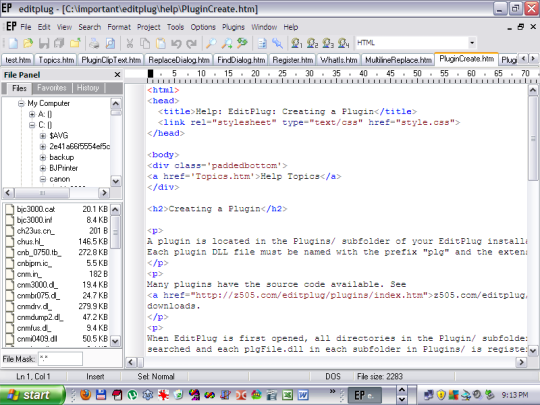The width and height of the screenshot is (540, 405).
Task: Open the Plugins menu
Action: (x=233, y=27)
